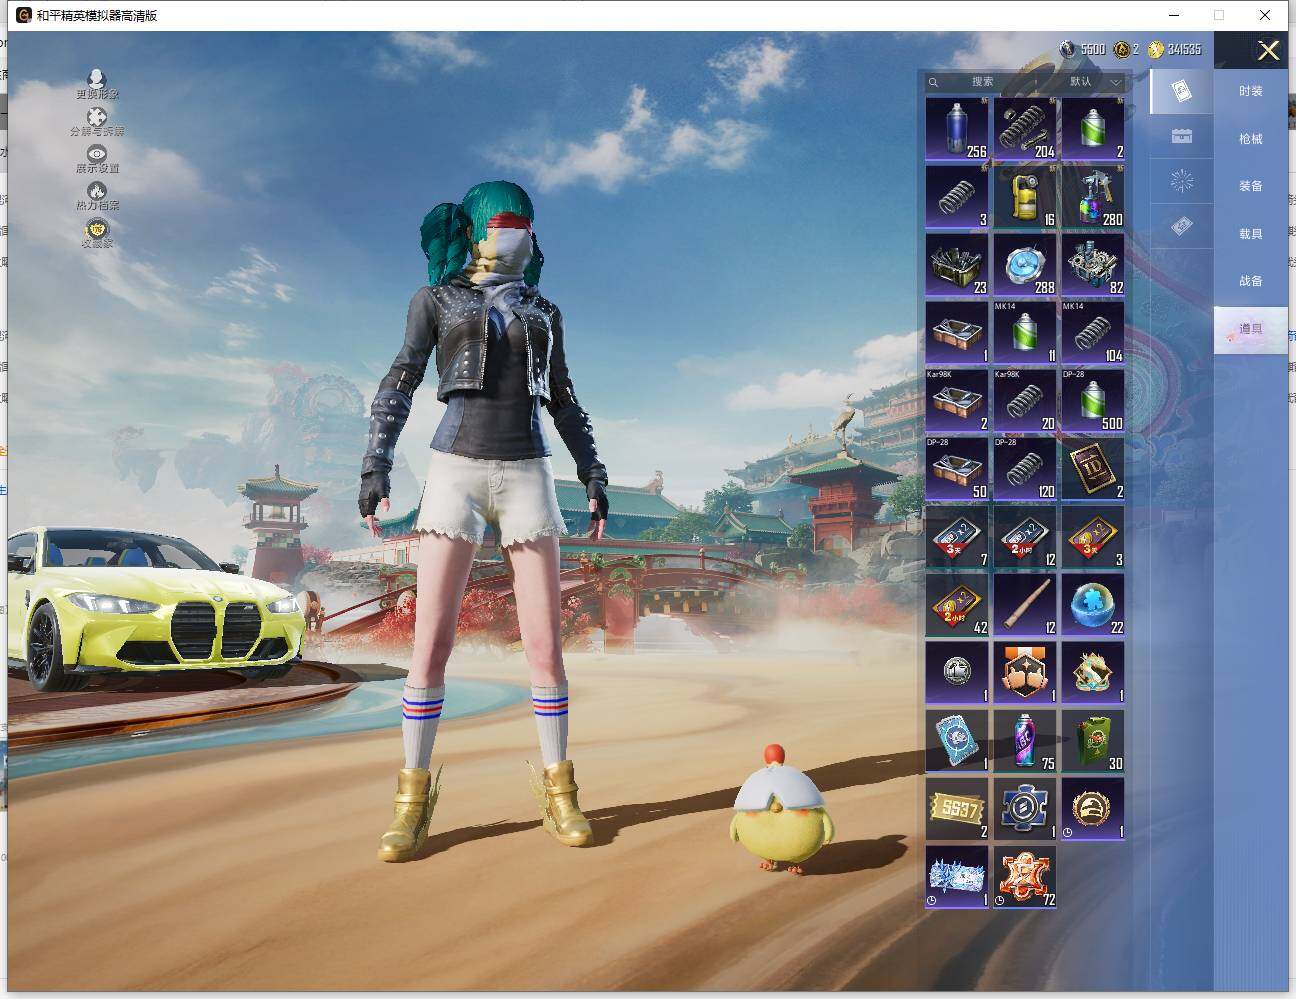Switch to the 枪械 tab
Viewport: 1296px width, 999px height.
click(1250, 139)
